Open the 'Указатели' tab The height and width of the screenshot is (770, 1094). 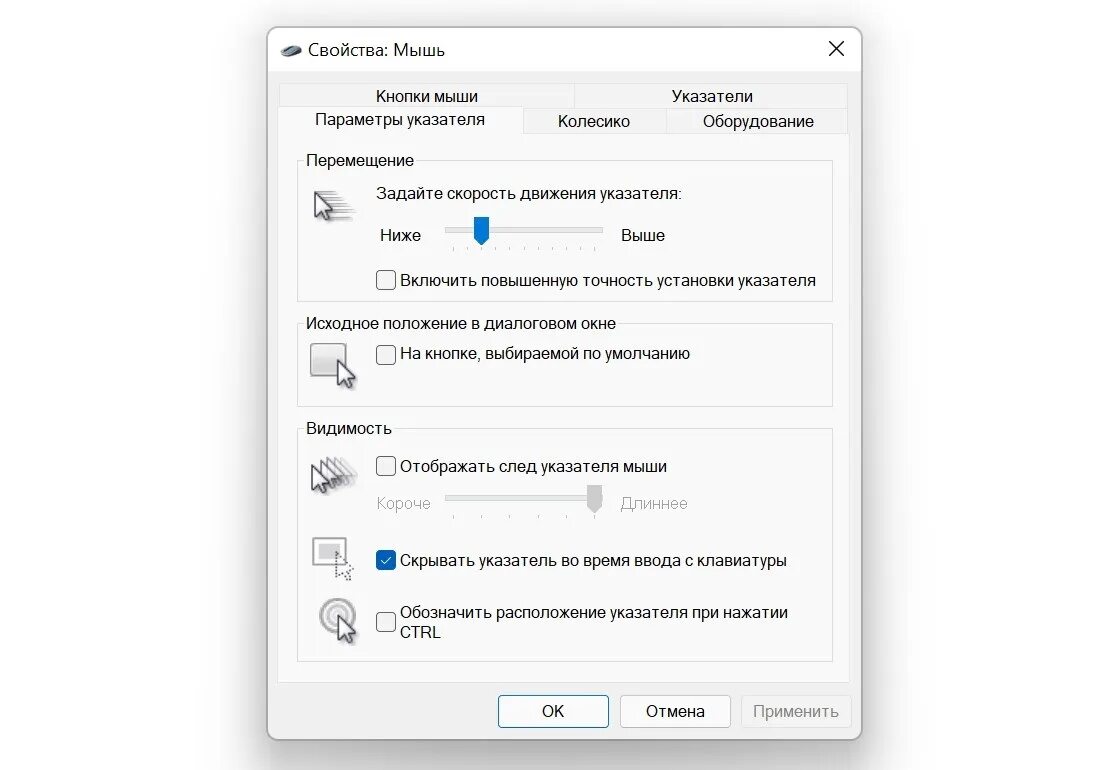coord(712,96)
